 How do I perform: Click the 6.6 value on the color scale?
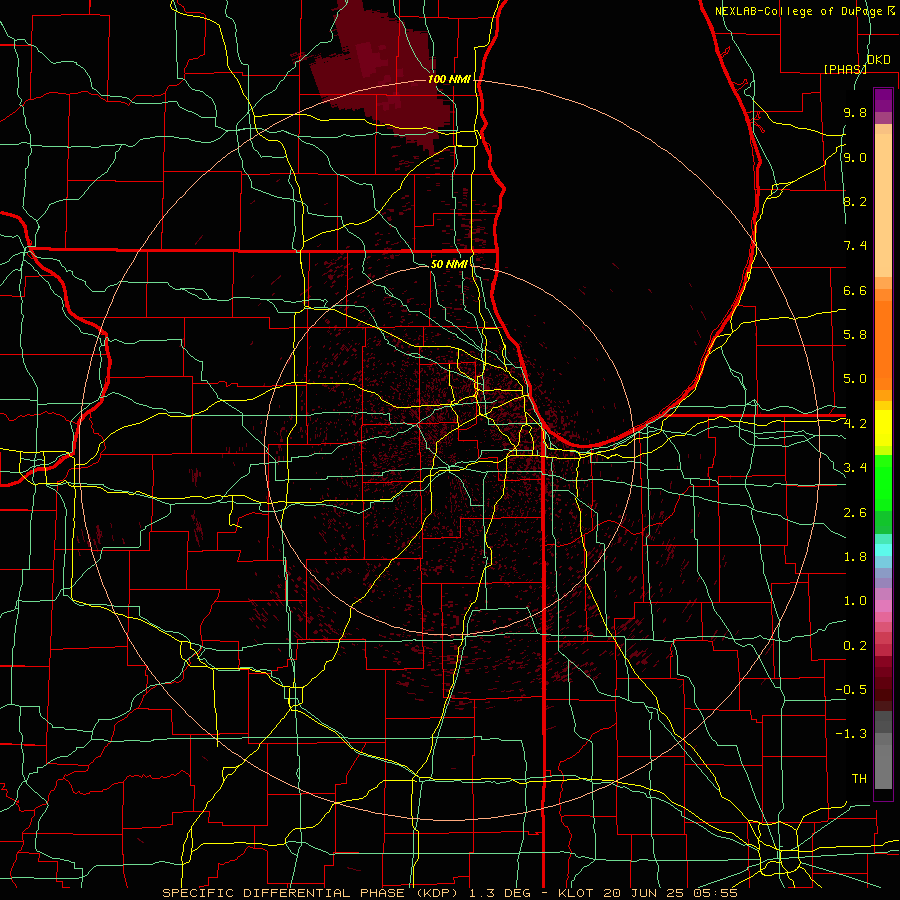click(x=855, y=290)
